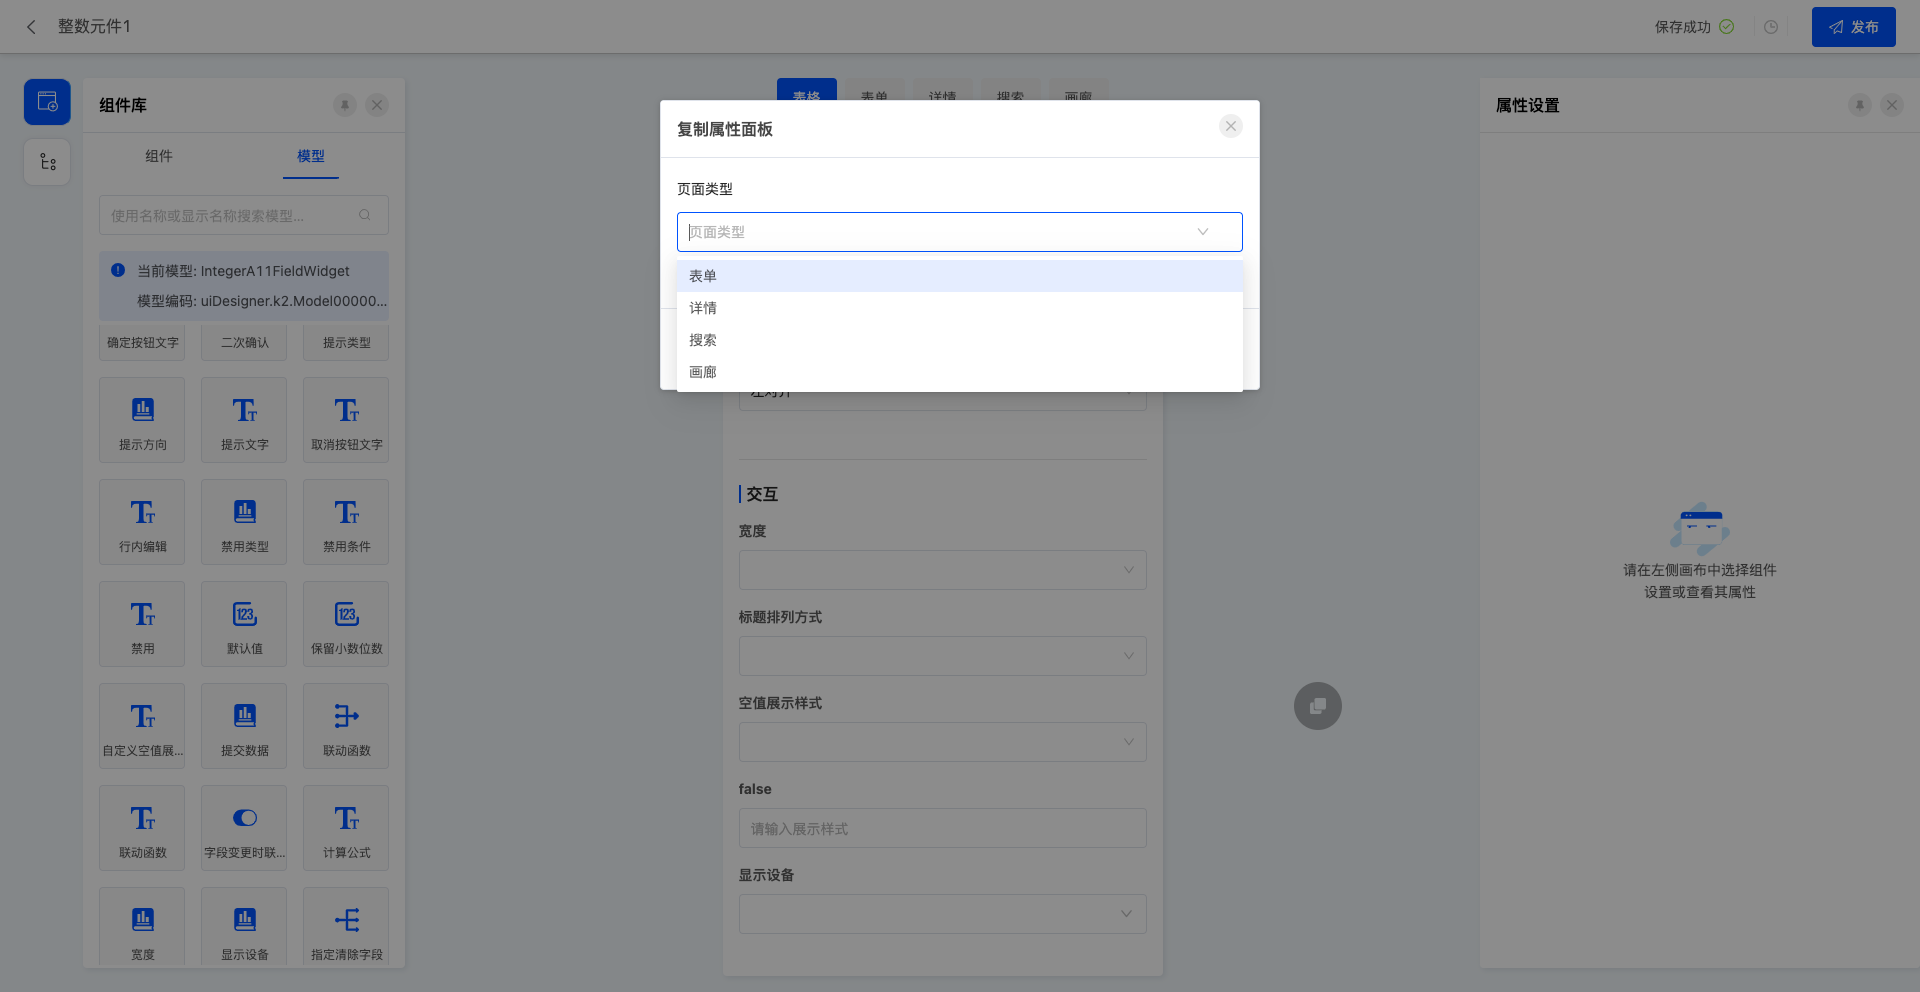
Task: Open the component library sidebar icon
Action: coord(47,102)
